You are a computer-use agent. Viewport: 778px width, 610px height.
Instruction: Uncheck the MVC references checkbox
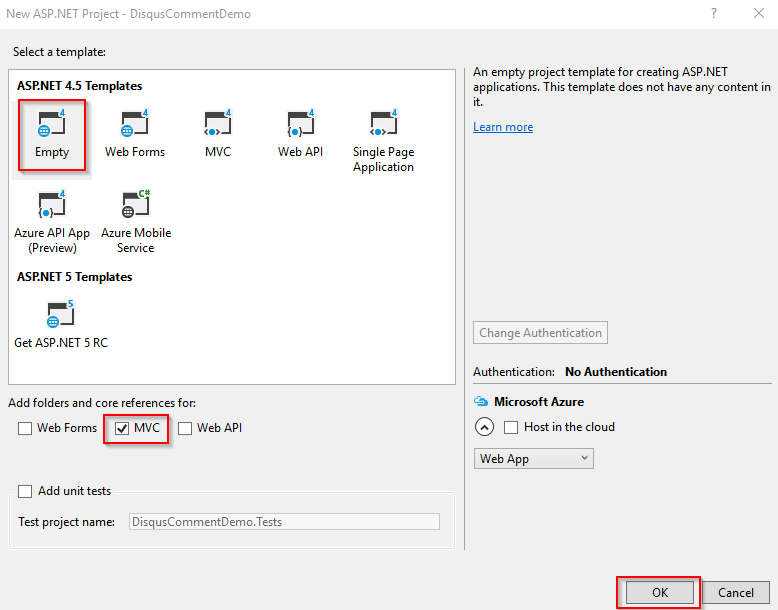(122, 428)
